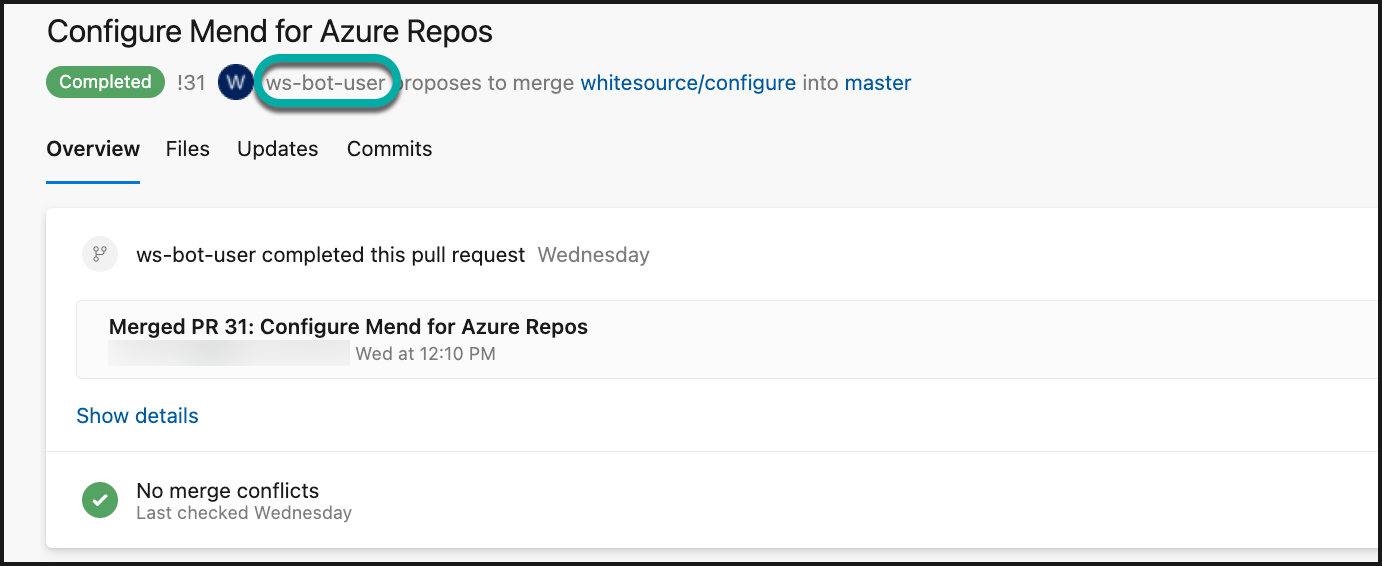This screenshot has height=566, width=1382.
Task: Click the Wed at 12:10 PM timestamp
Action: (425, 353)
